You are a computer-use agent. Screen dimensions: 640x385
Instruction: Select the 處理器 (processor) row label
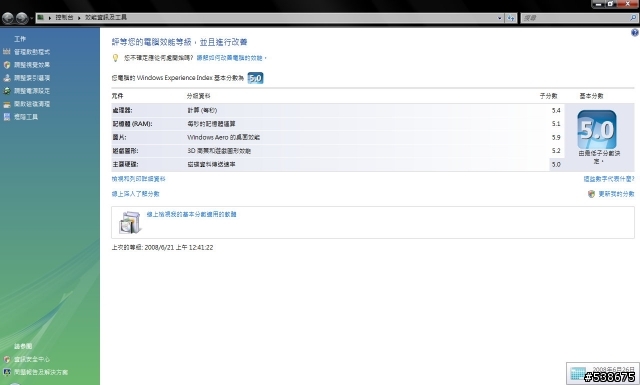coord(122,110)
